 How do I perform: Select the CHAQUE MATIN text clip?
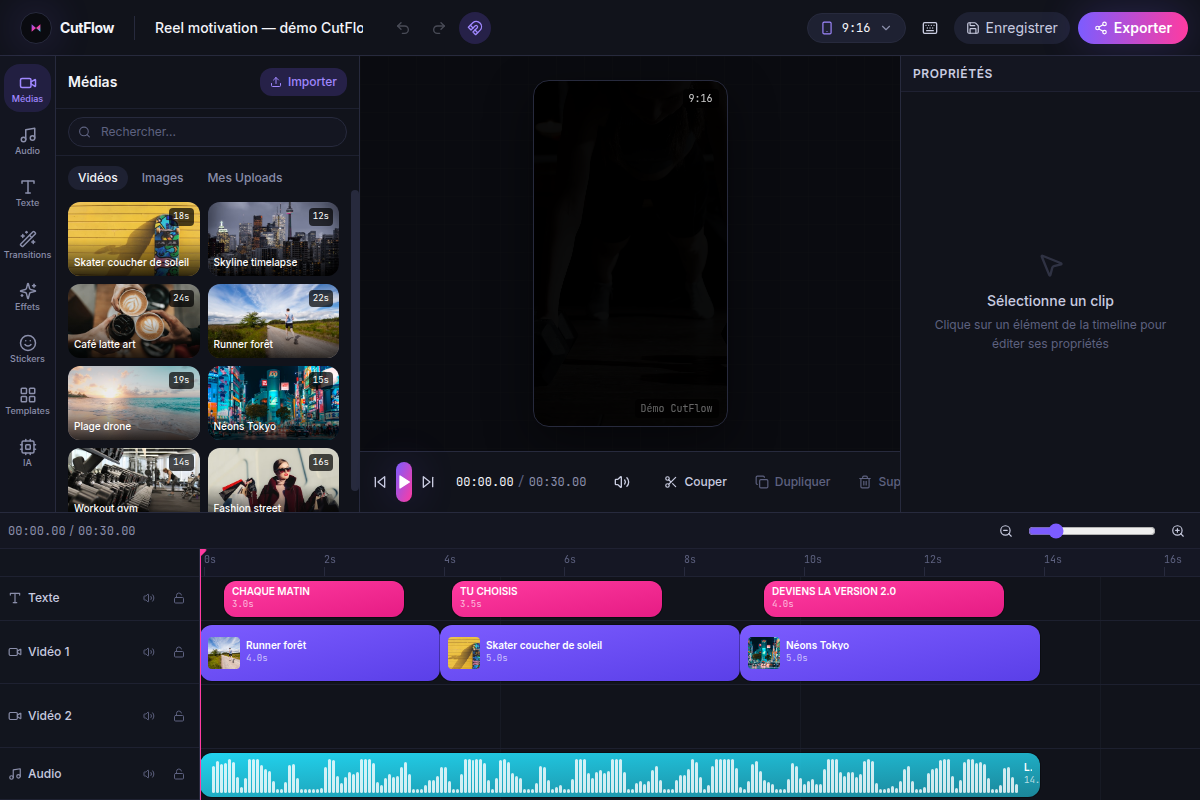point(314,599)
